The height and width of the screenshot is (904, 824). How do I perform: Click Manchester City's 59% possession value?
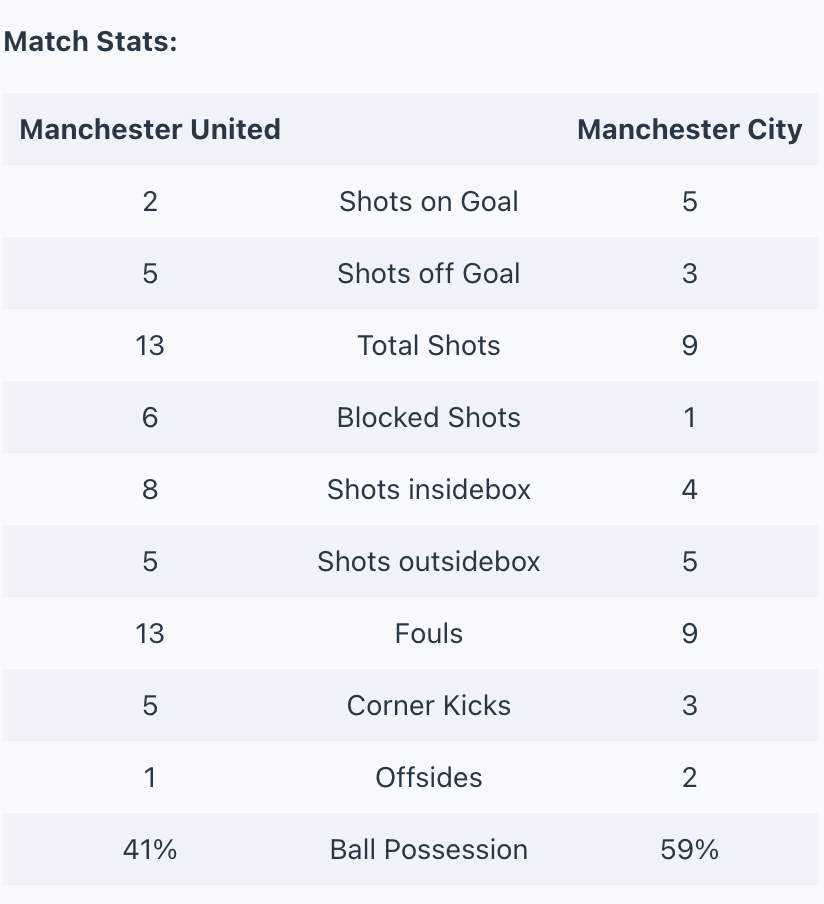tap(690, 850)
